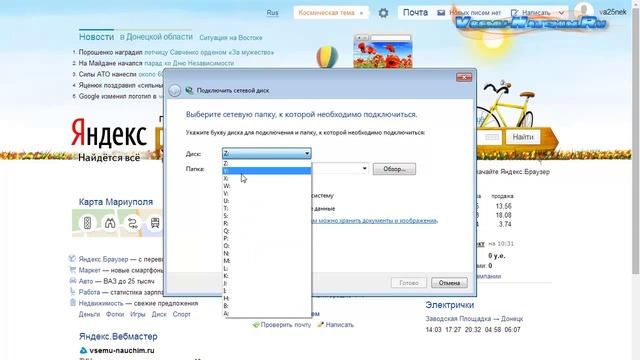Image resolution: width=640 pixels, height=360 pixels.
Task: Open news about Порошенко наградил летчицу Савченко
Action: coord(176,52)
